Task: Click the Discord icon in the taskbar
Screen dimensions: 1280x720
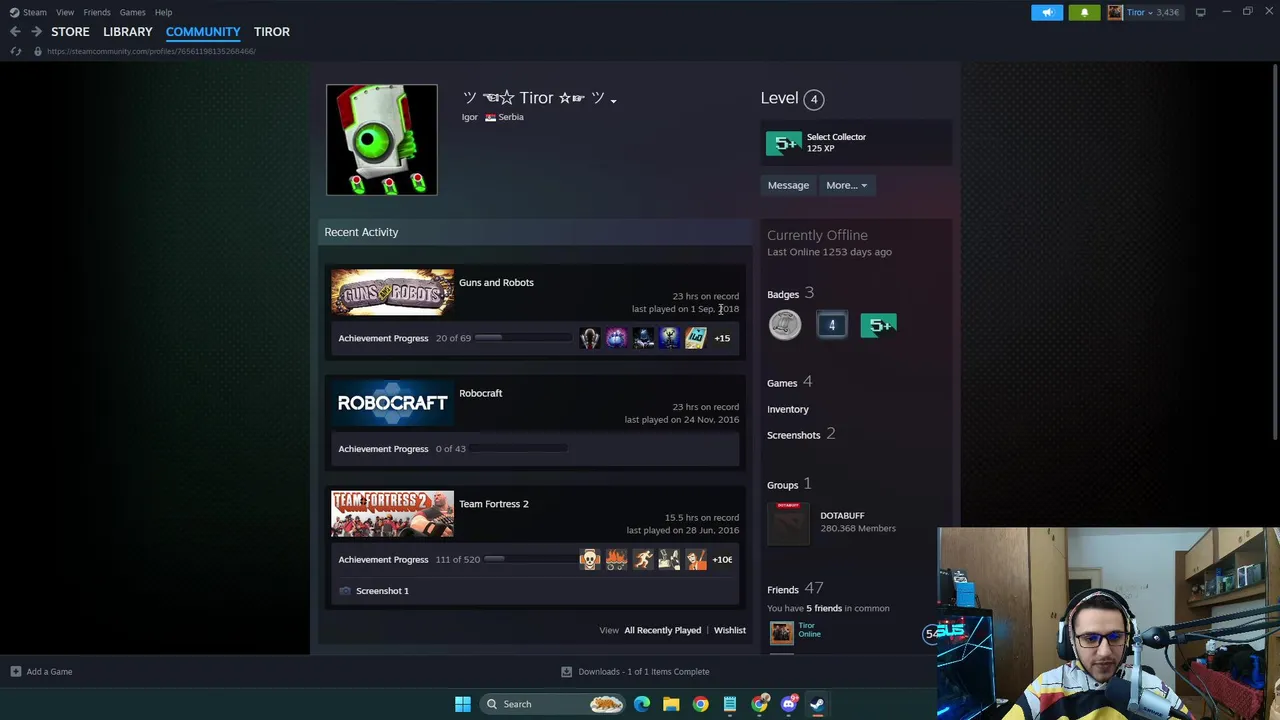Action: (788, 704)
